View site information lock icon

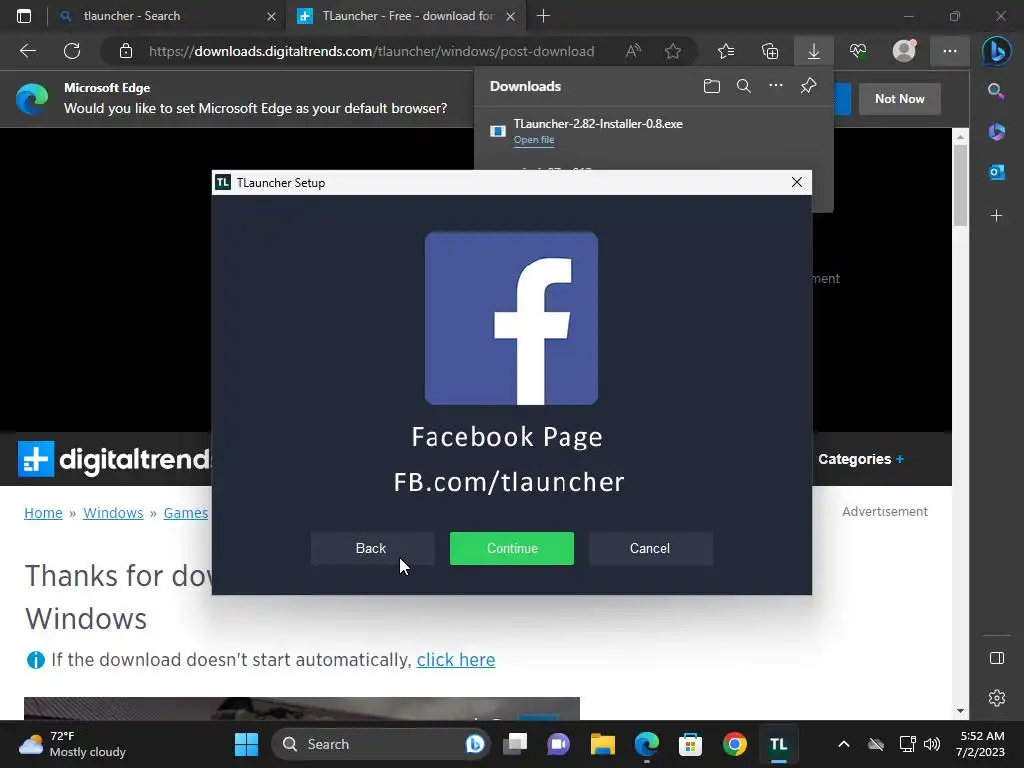pos(126,51)
